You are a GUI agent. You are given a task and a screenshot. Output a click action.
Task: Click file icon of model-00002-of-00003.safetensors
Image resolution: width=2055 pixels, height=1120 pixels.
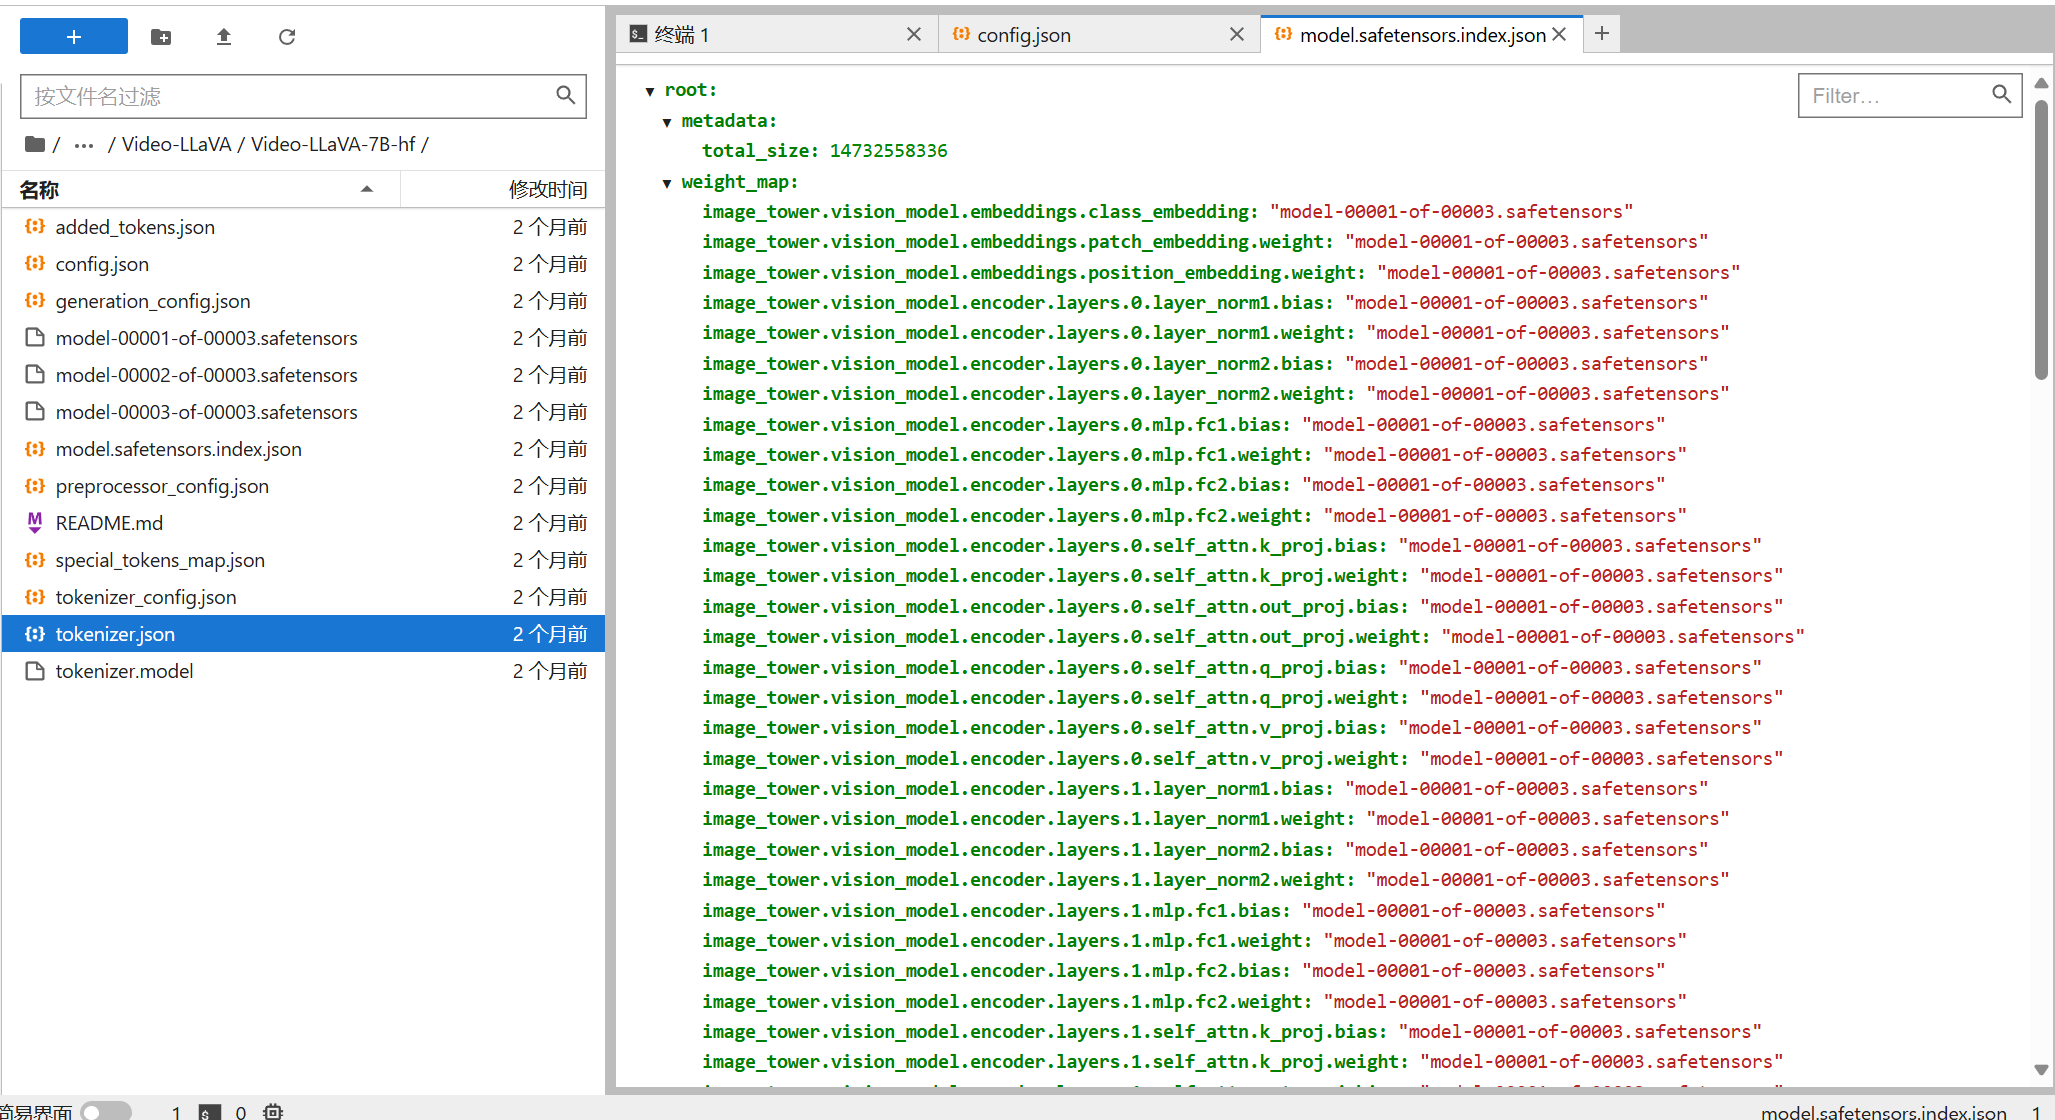(x=35, y=375)
